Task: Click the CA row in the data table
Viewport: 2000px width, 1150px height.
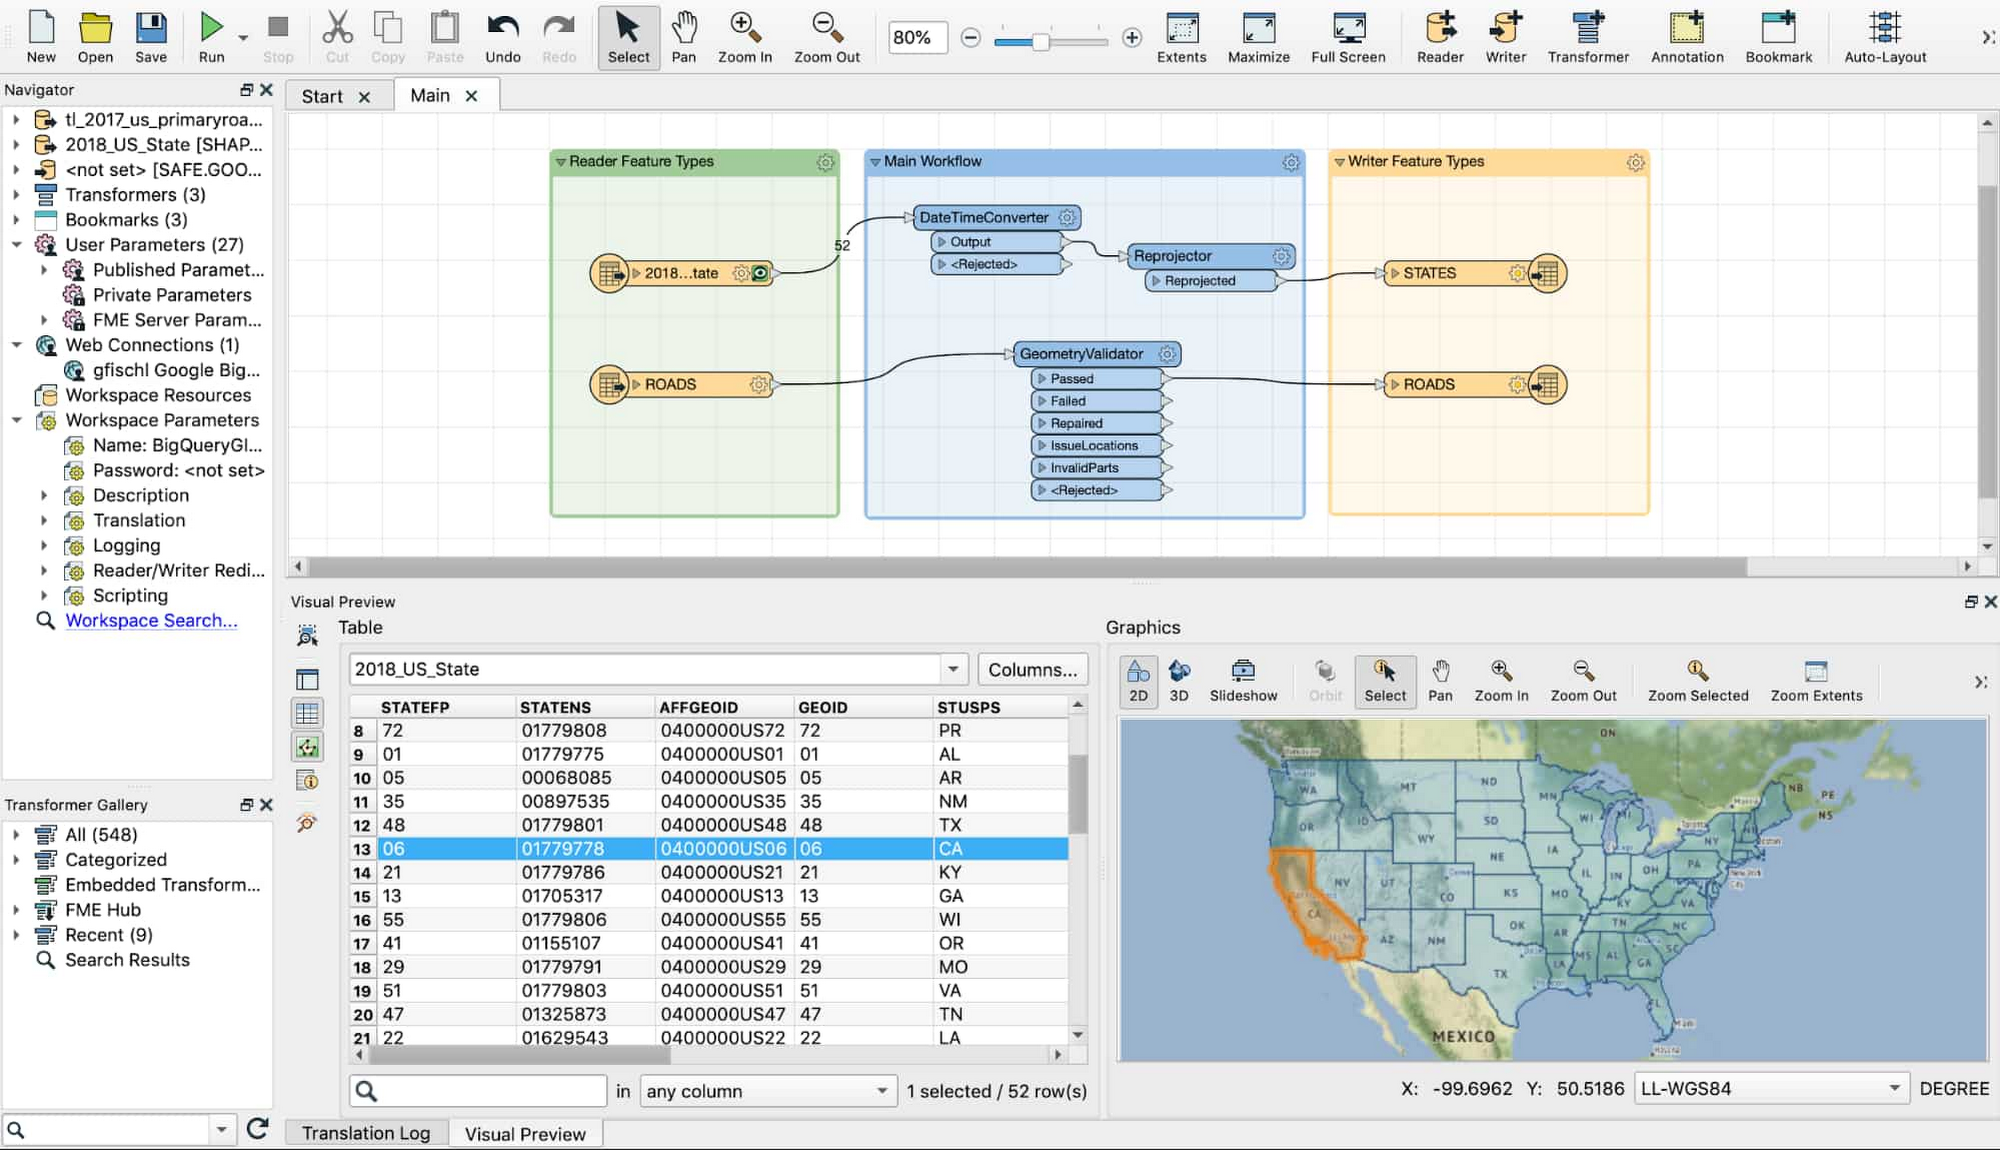Action: [x=707, y=848]
